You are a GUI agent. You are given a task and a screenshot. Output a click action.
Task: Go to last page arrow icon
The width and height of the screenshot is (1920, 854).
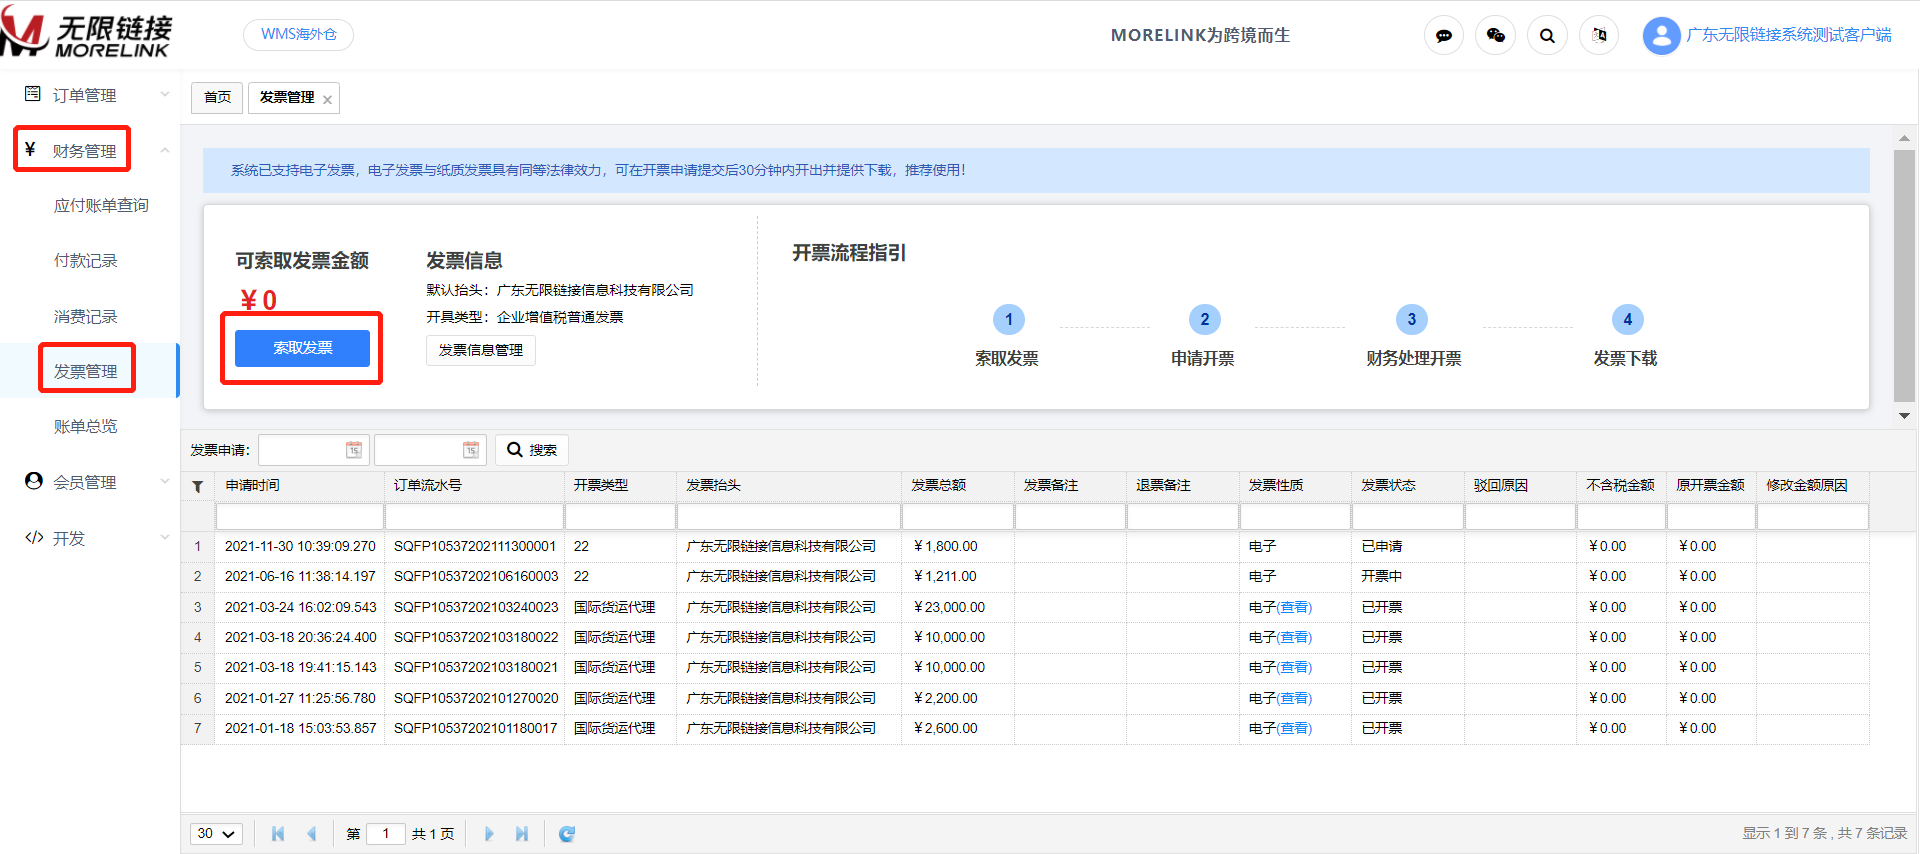522,834
